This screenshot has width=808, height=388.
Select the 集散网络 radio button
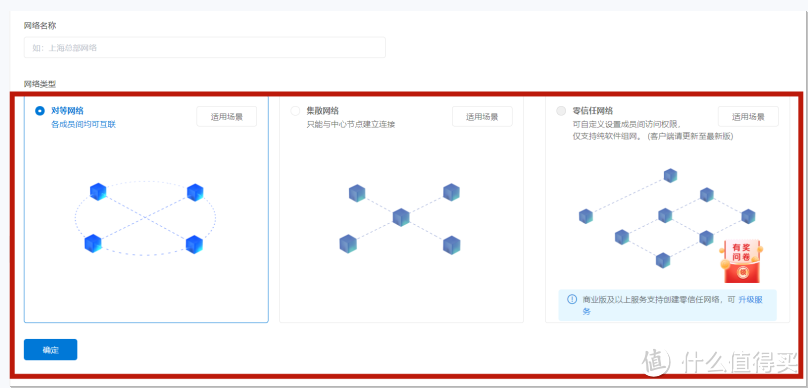pyautogui.click(x=295, y=111)
